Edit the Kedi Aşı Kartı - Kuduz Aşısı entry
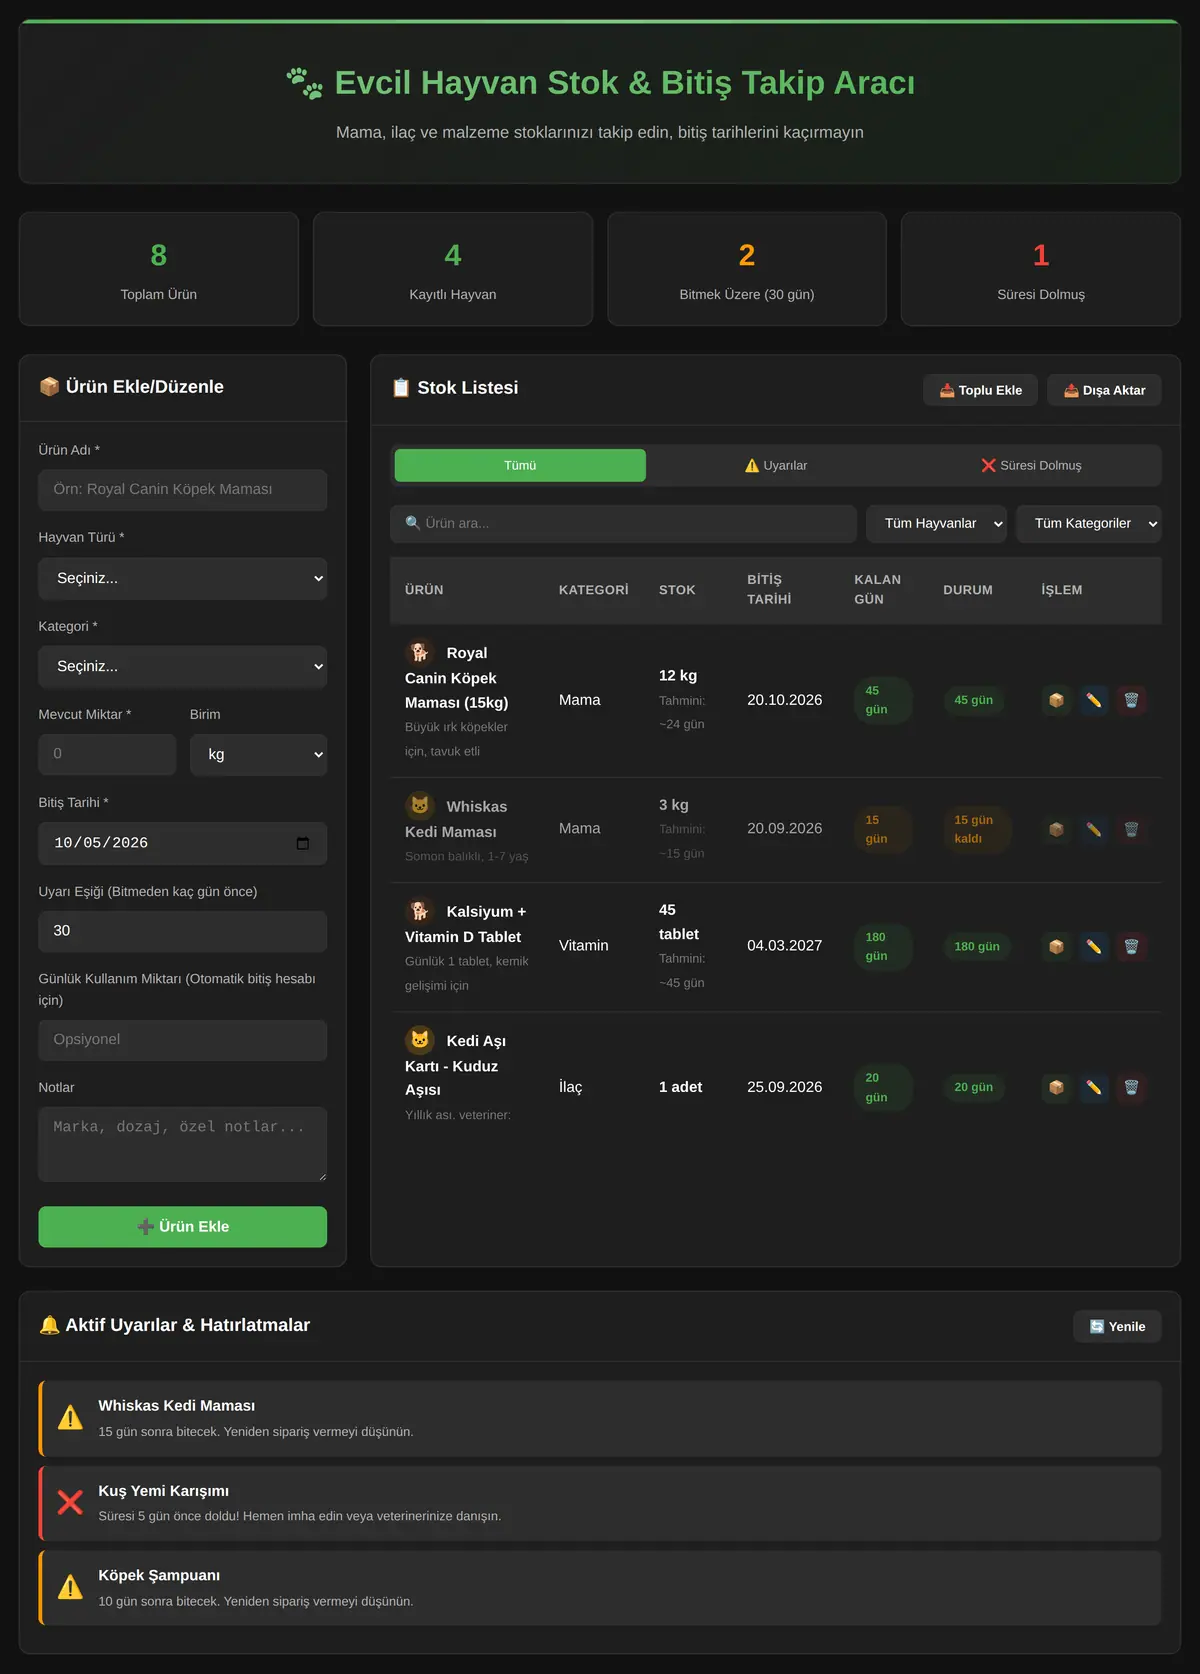The width and height of the screenshot is (1200, 1674). pos(1094,1087)
